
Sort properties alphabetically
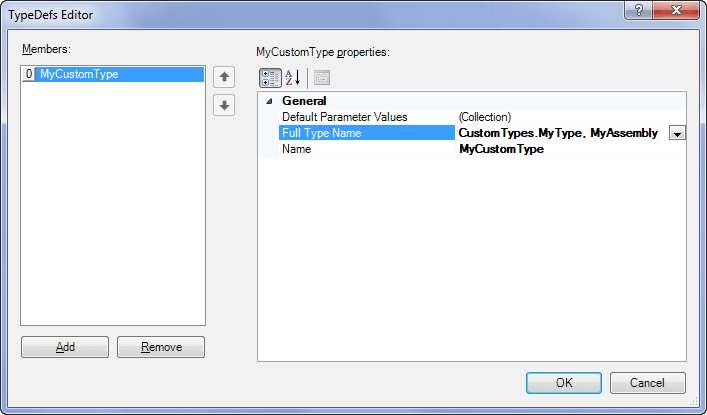tap(293, 78)
